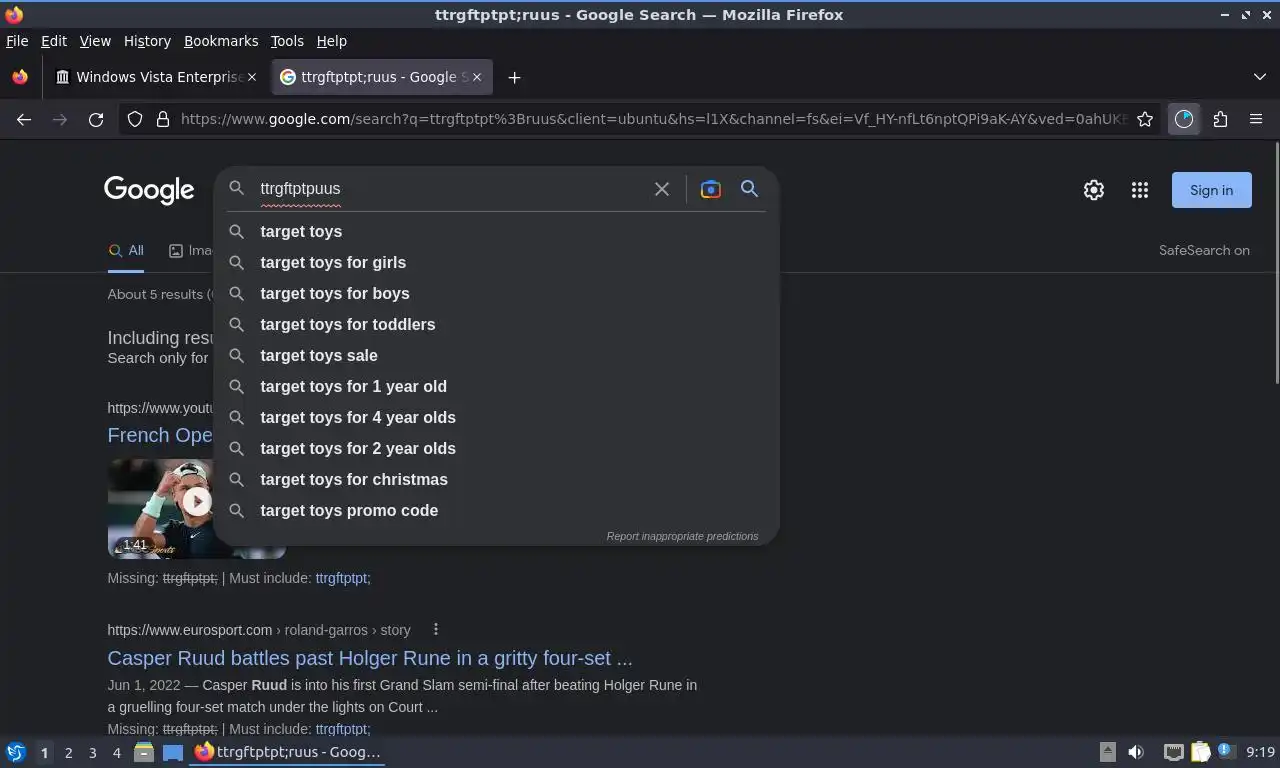Open the Help menu

[x=332, y=41]
